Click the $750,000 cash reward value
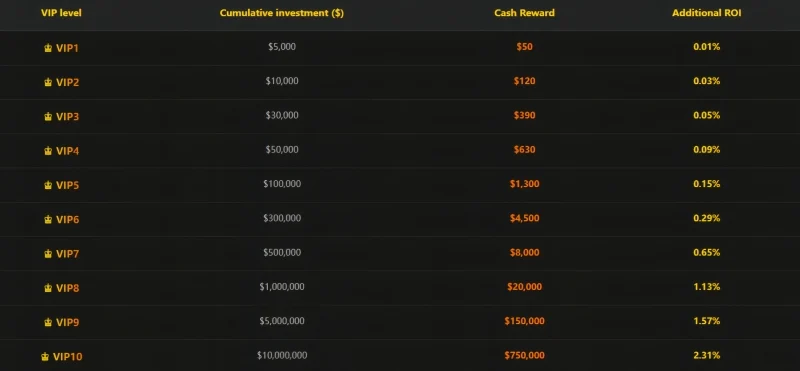Viewport: 800px width, 371px height. click(x=524, y=355)
